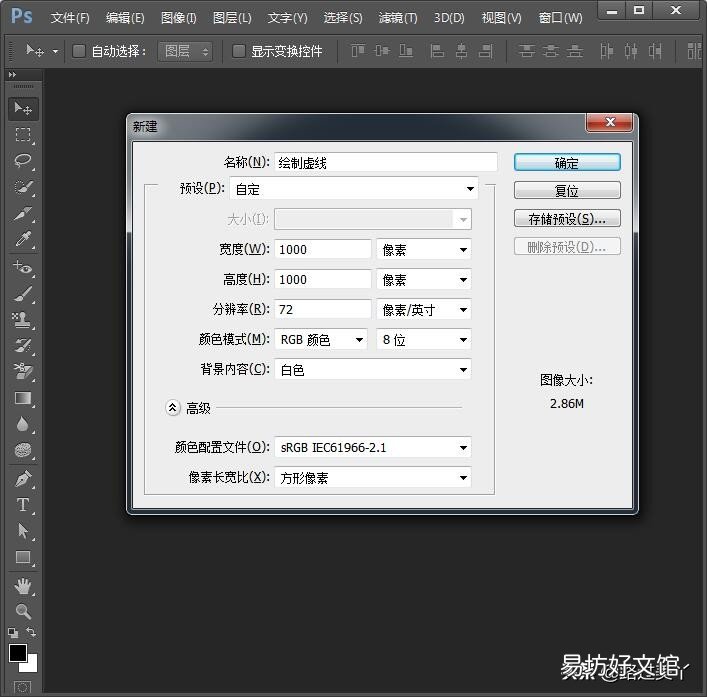Select the Sponge tool
Viewport: 707px width, 697px height.
click(x=23, y=450)
